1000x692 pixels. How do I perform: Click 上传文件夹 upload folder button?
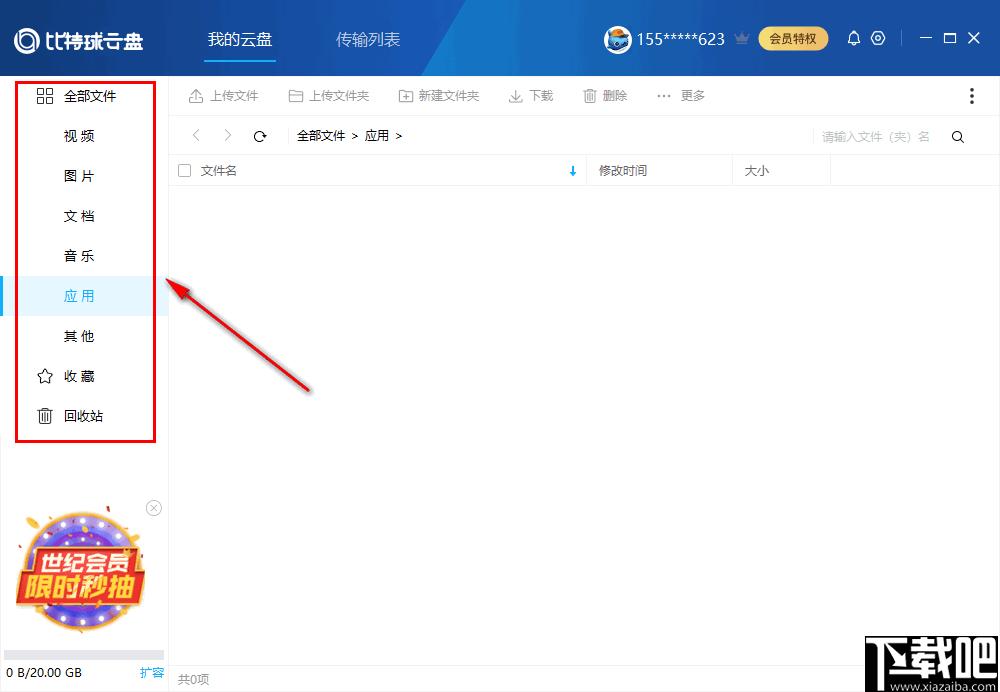tap(328, 96)
